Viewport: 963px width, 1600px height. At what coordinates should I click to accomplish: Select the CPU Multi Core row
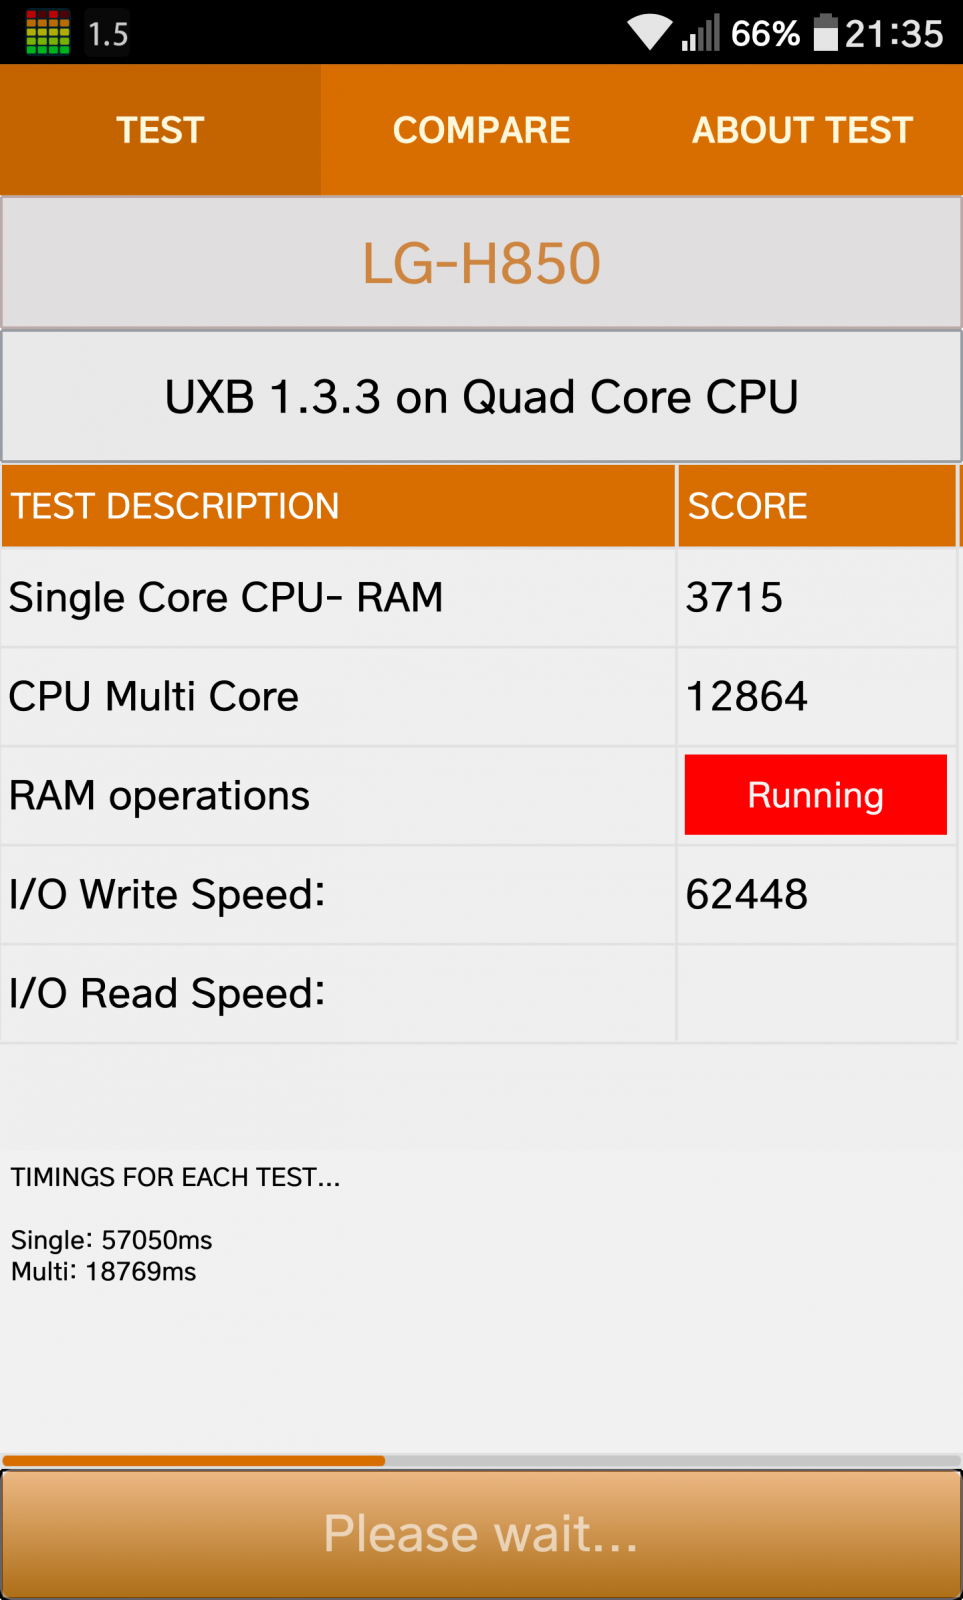(479, 696)
